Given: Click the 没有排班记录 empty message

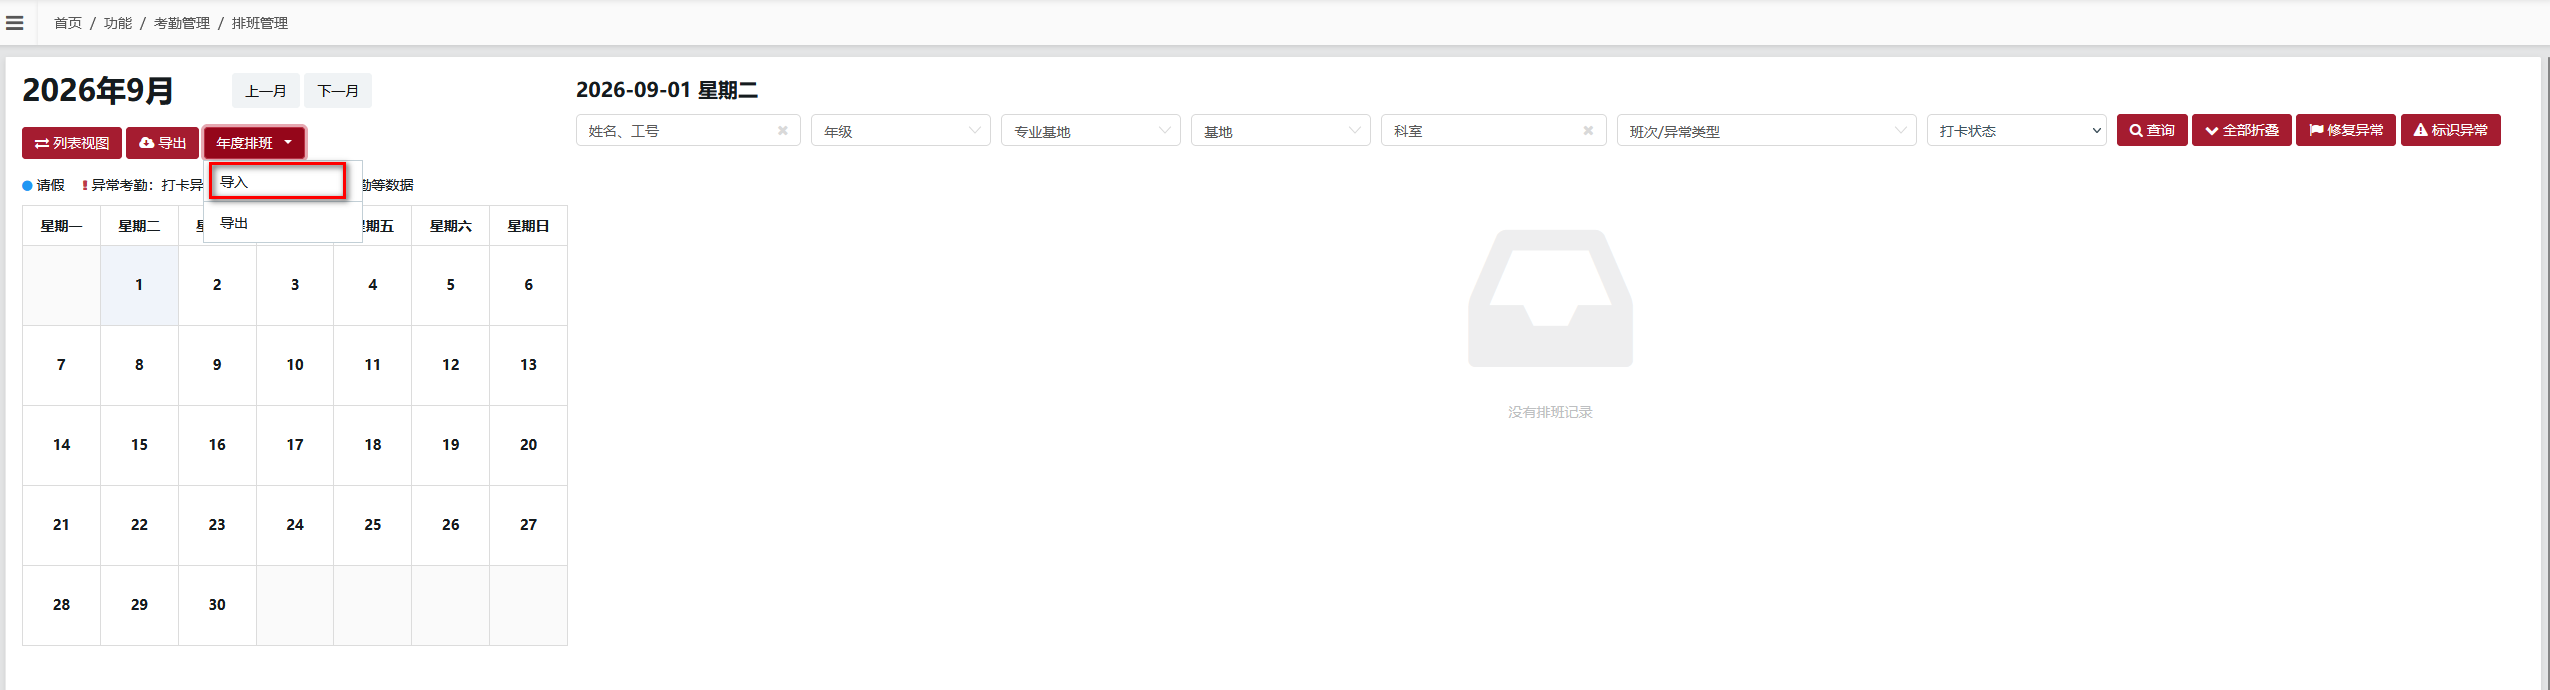Looking at the screenshot, I should click(1550, 412).
